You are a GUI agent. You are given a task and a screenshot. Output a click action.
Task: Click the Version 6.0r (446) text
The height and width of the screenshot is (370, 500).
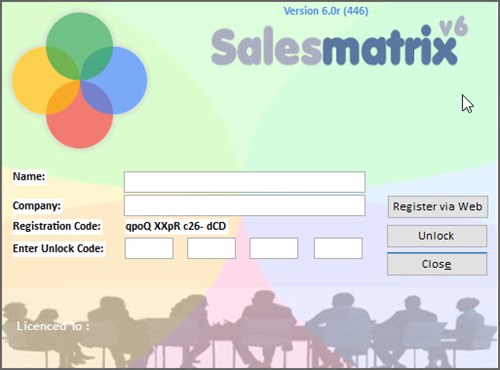click(x=326, y=11)
